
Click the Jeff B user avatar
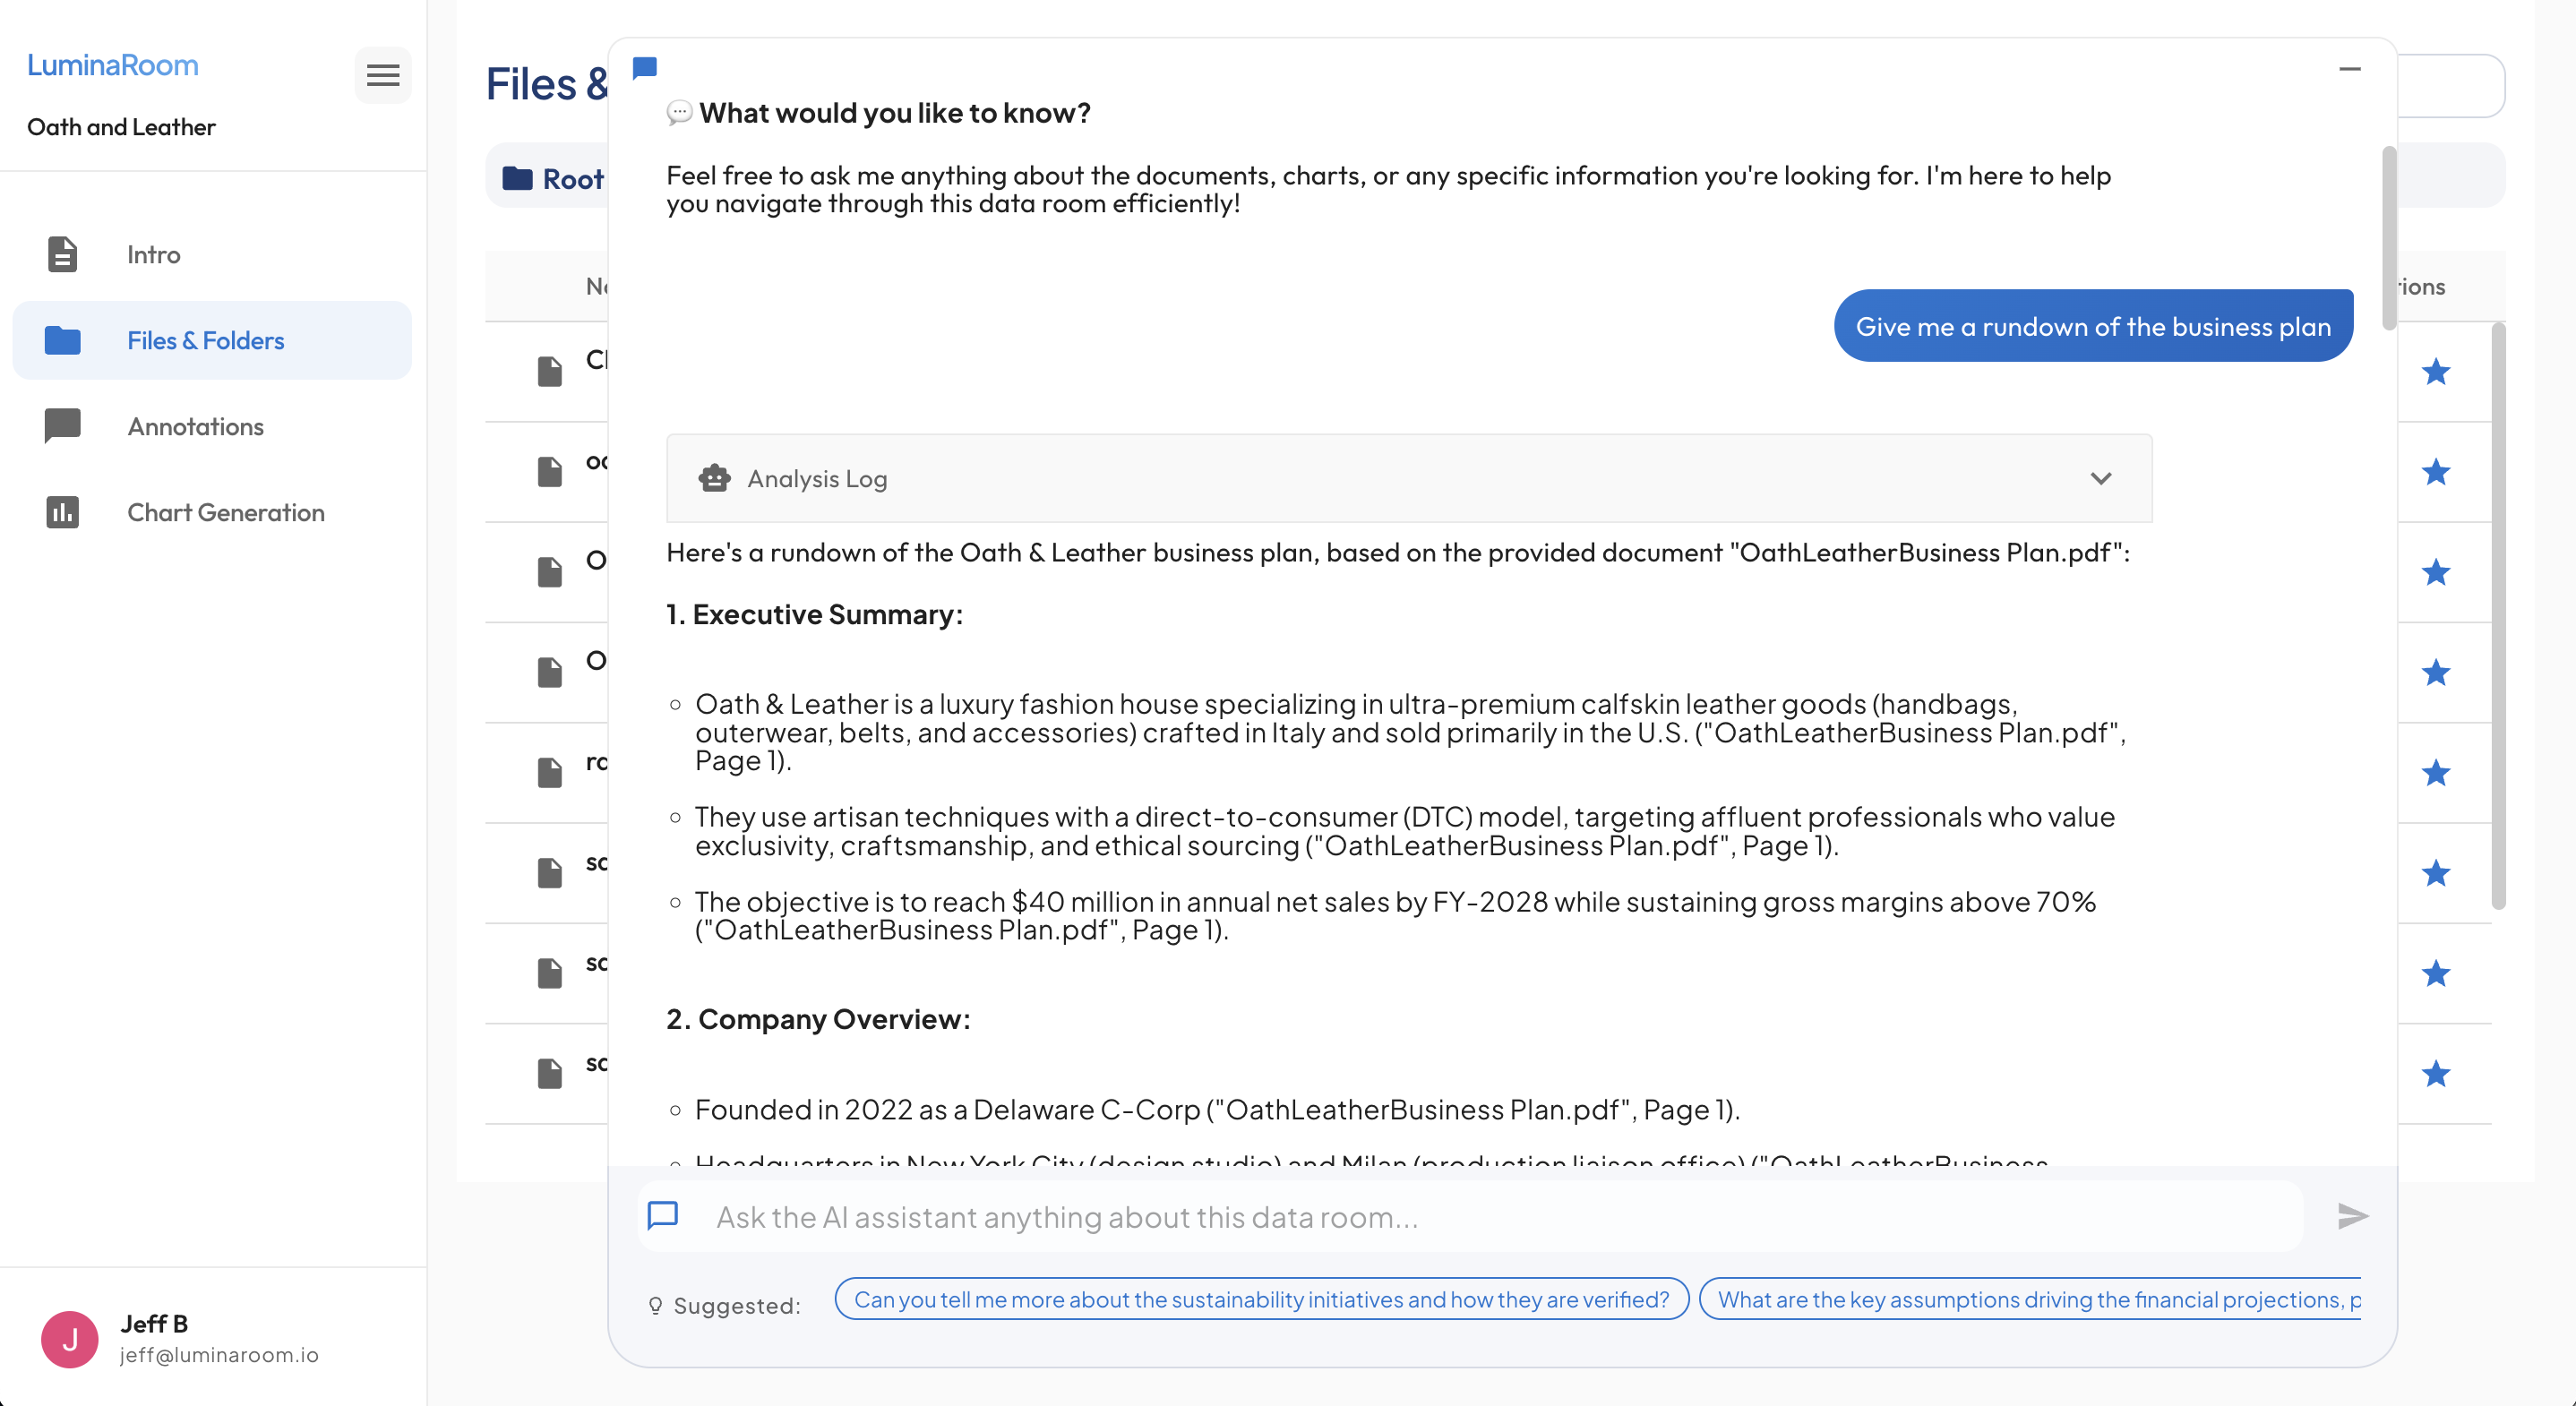click(x=70, y=1339)
